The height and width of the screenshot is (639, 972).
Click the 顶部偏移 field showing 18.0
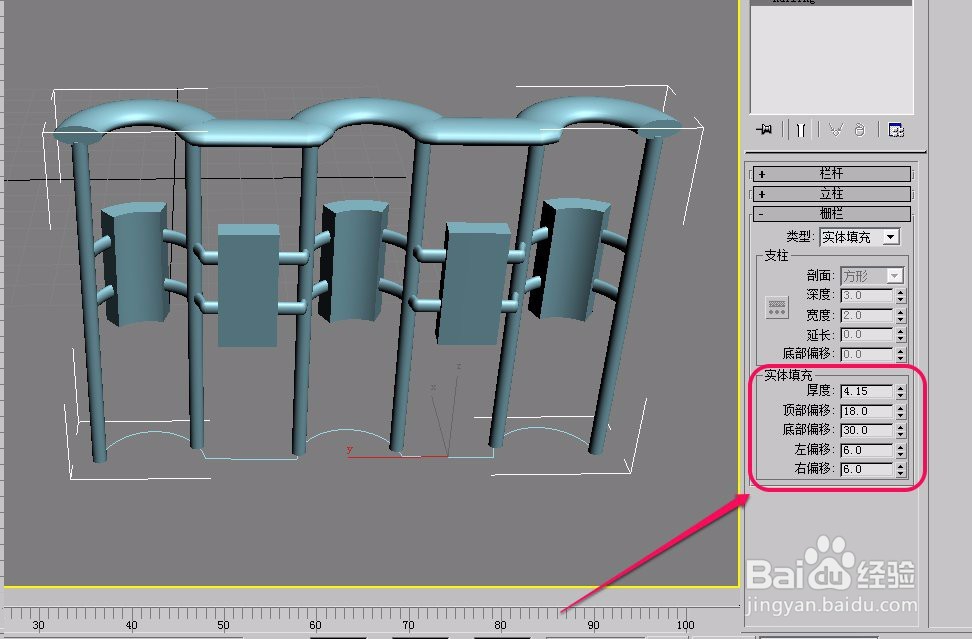click(867, 411)
